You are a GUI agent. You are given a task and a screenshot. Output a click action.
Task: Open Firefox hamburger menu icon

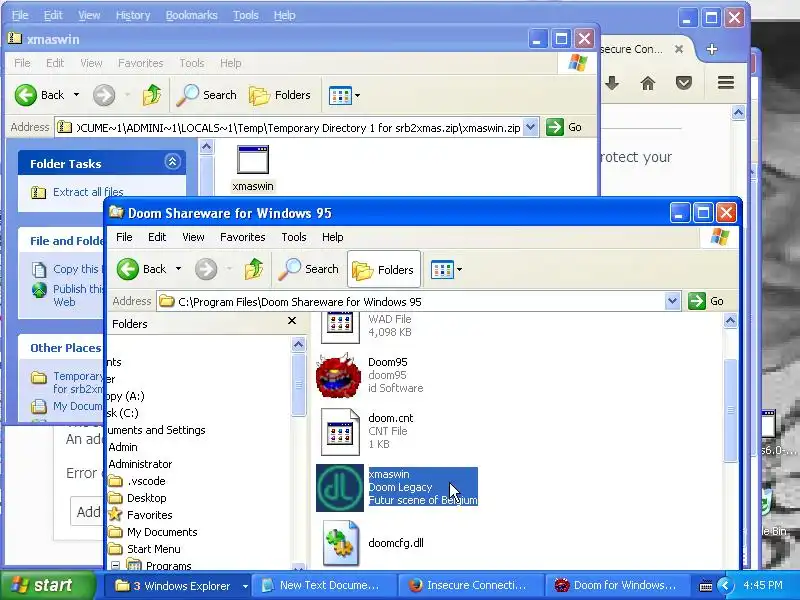(726, 83)
